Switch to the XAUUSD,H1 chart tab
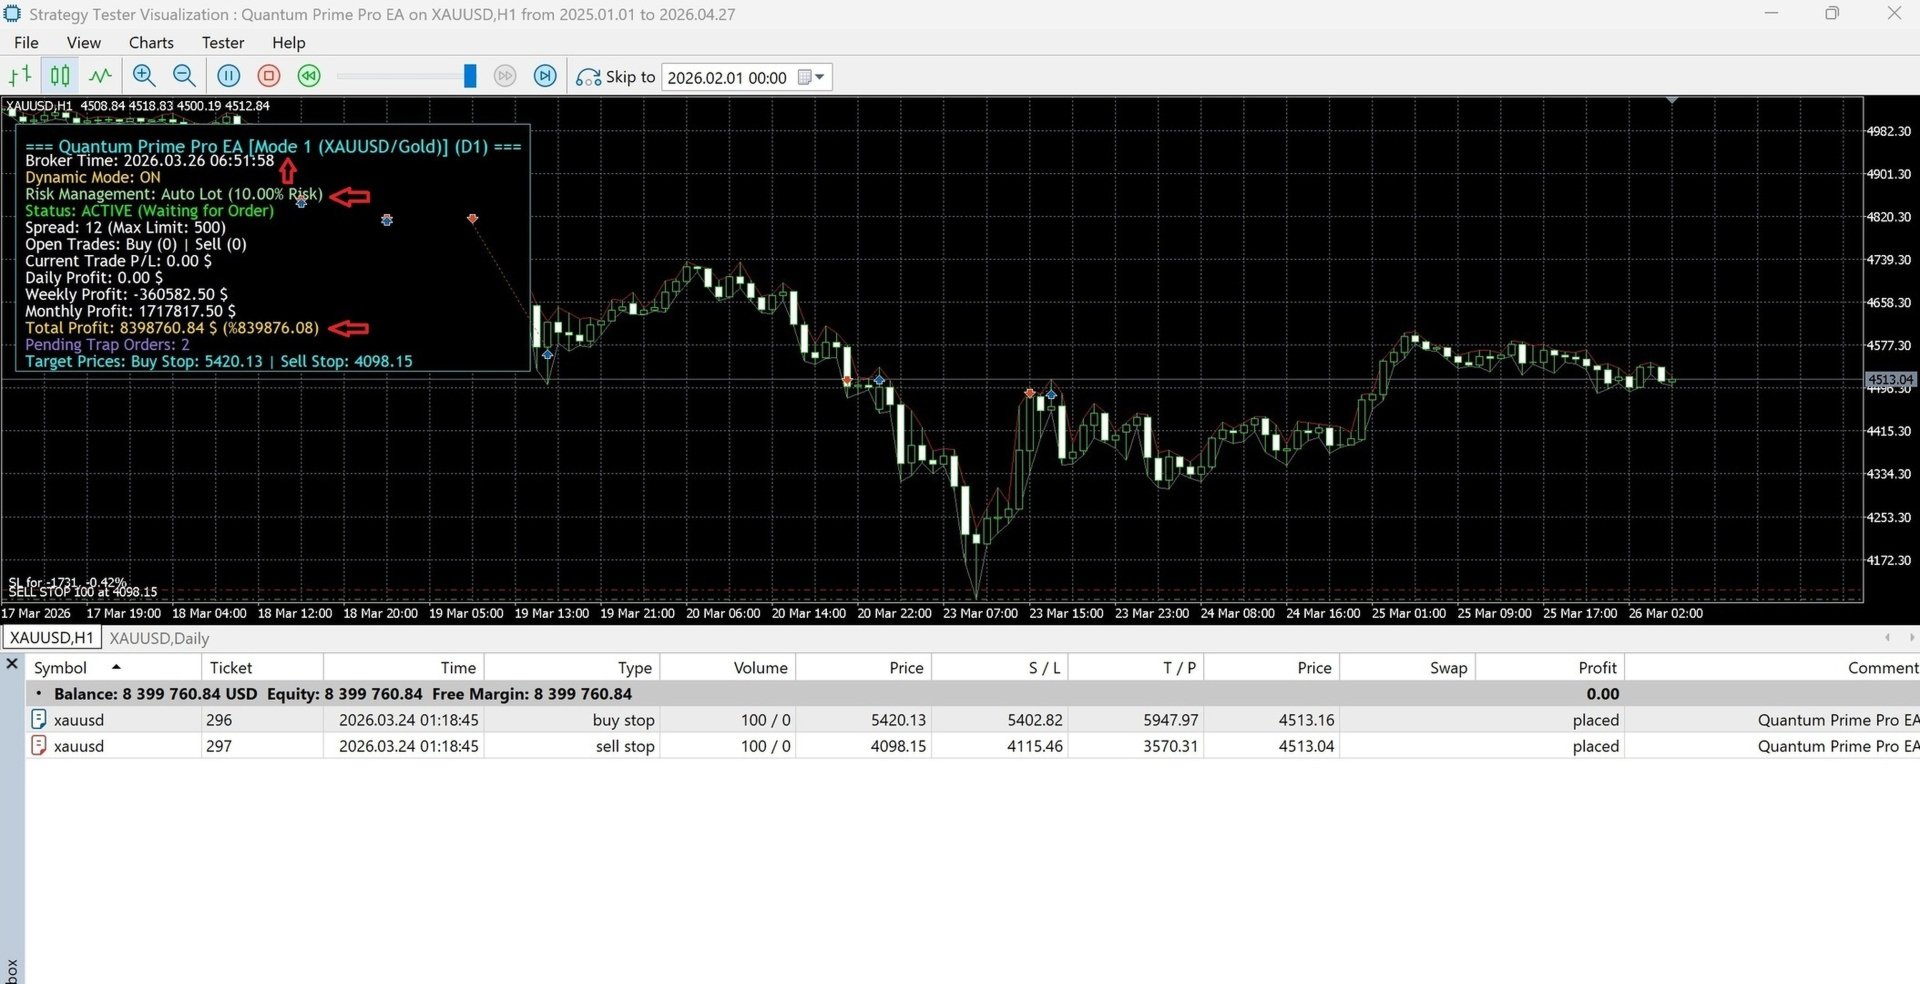The width and height of the screenshot is (1920, 984). click(x=52, y=638)
